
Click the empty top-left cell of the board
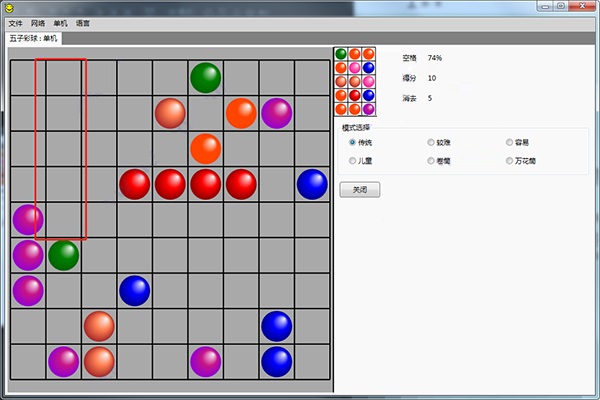[x=27, y=78]
